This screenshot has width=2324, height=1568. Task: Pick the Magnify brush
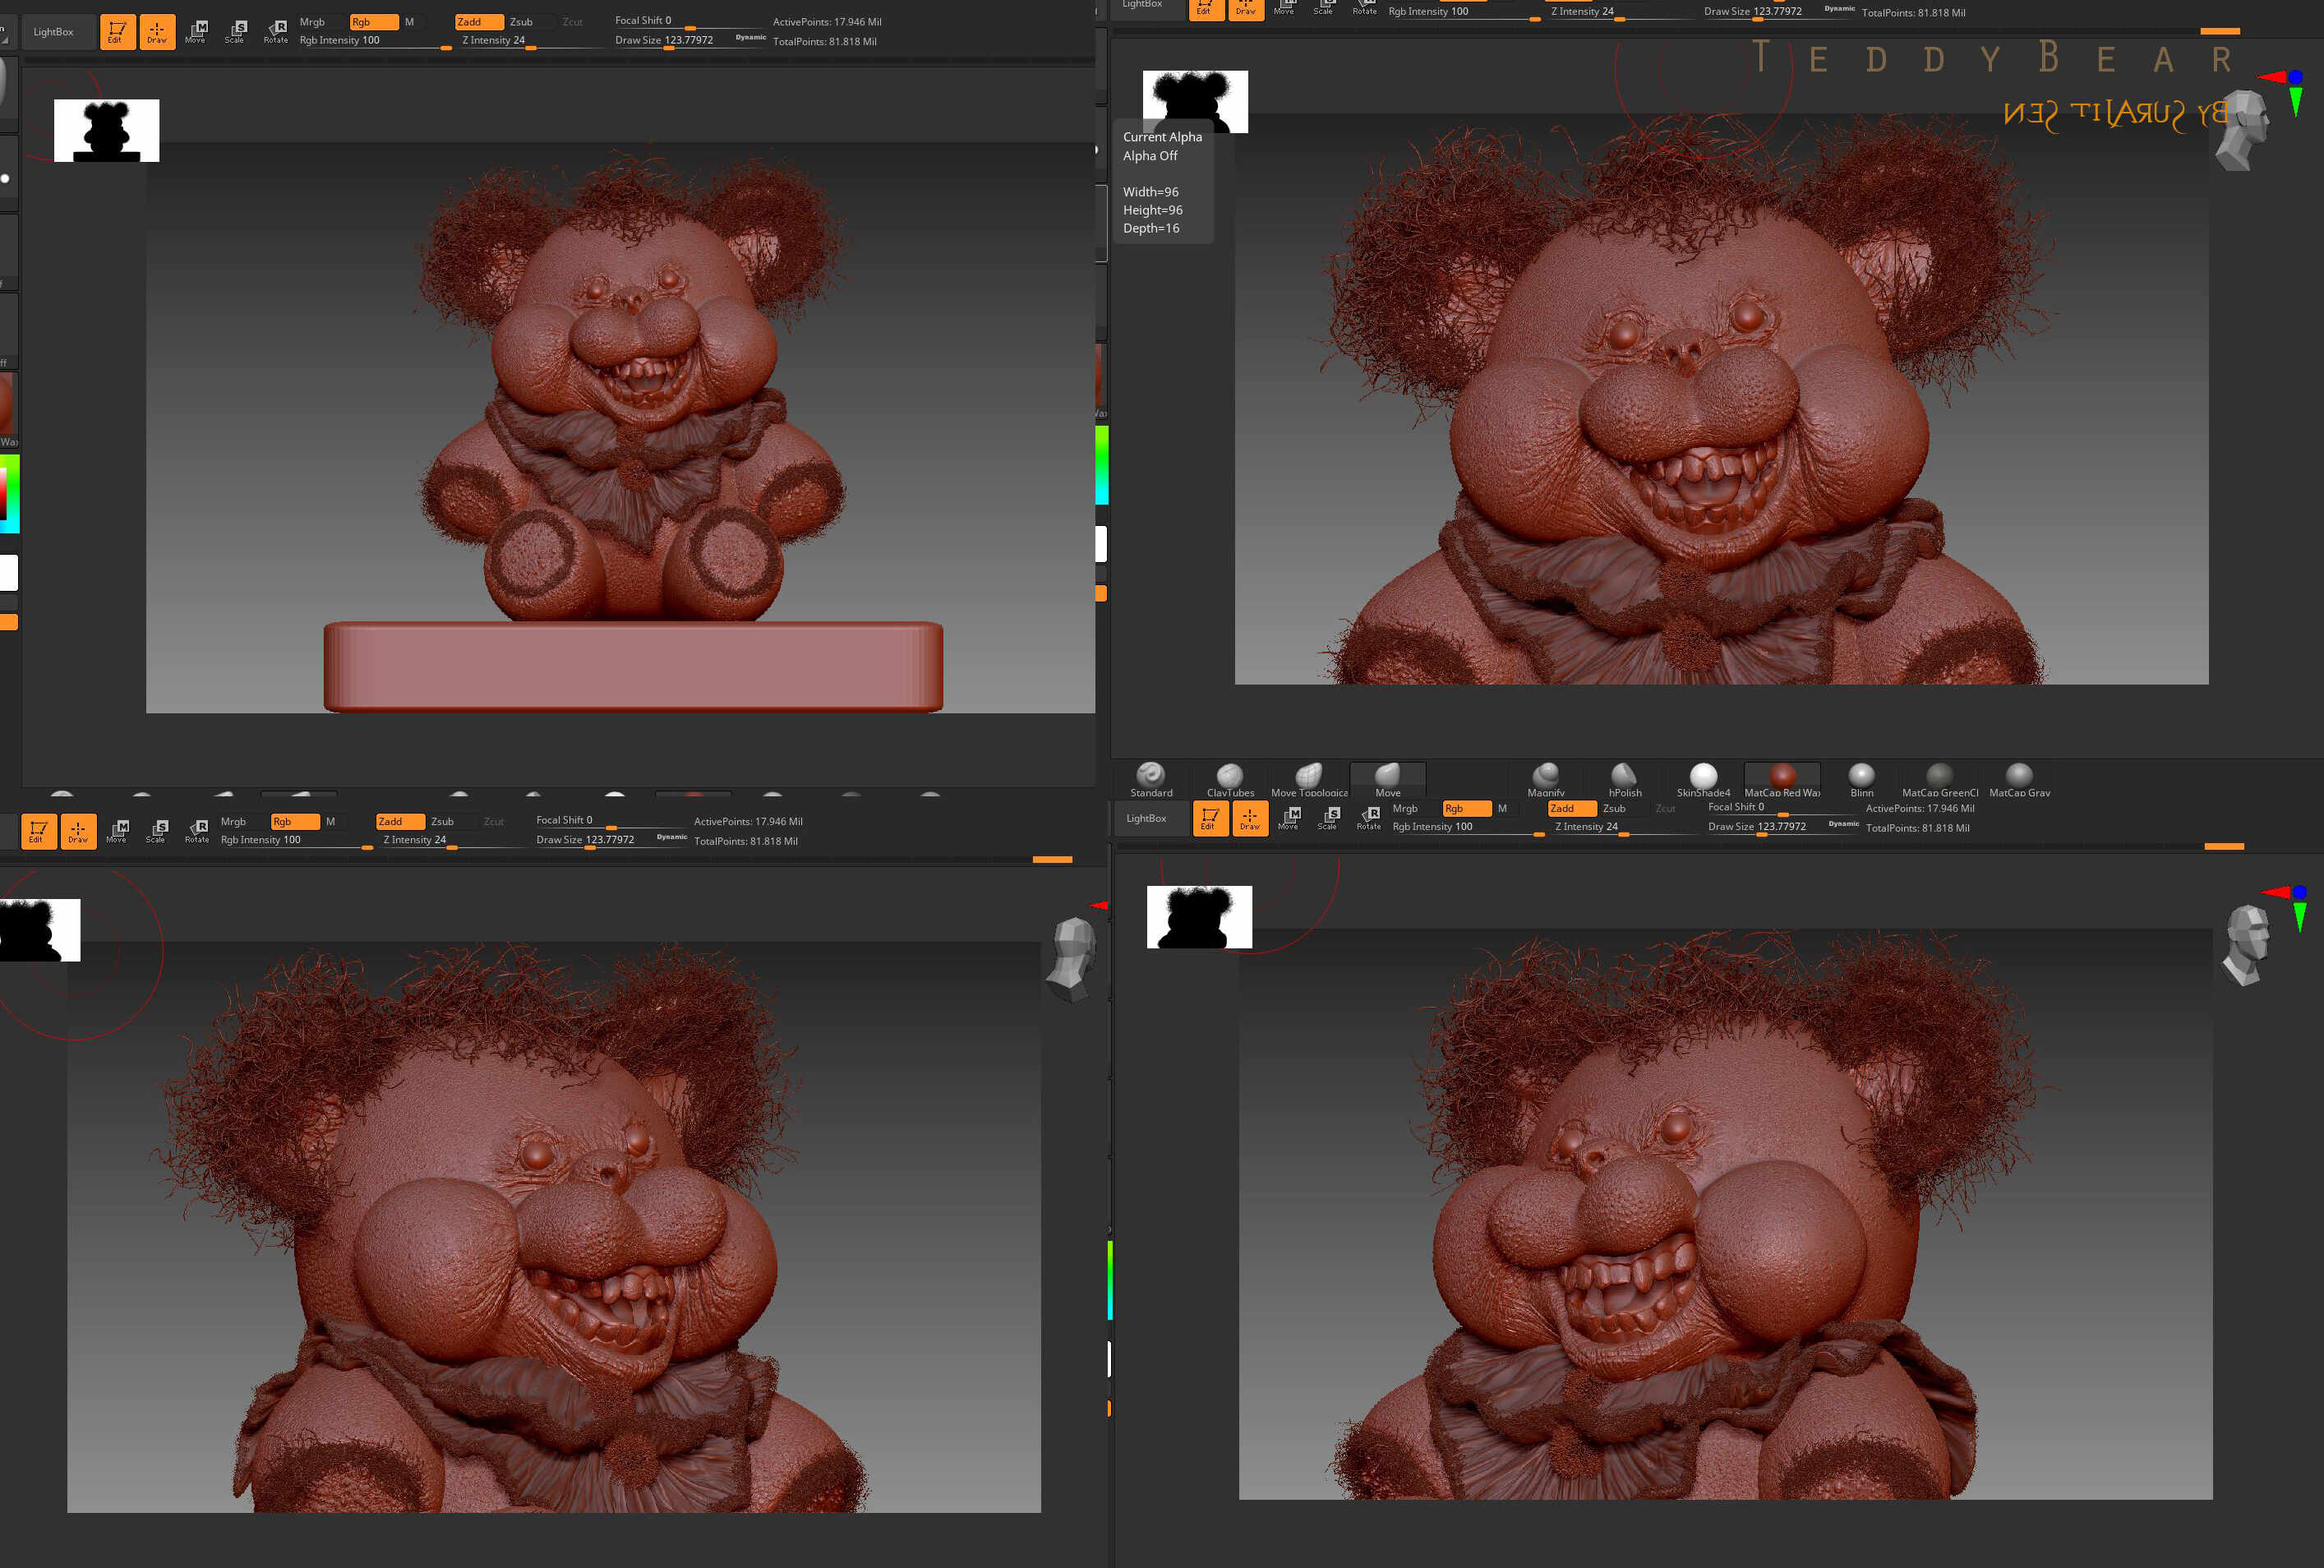[1546, 779]
